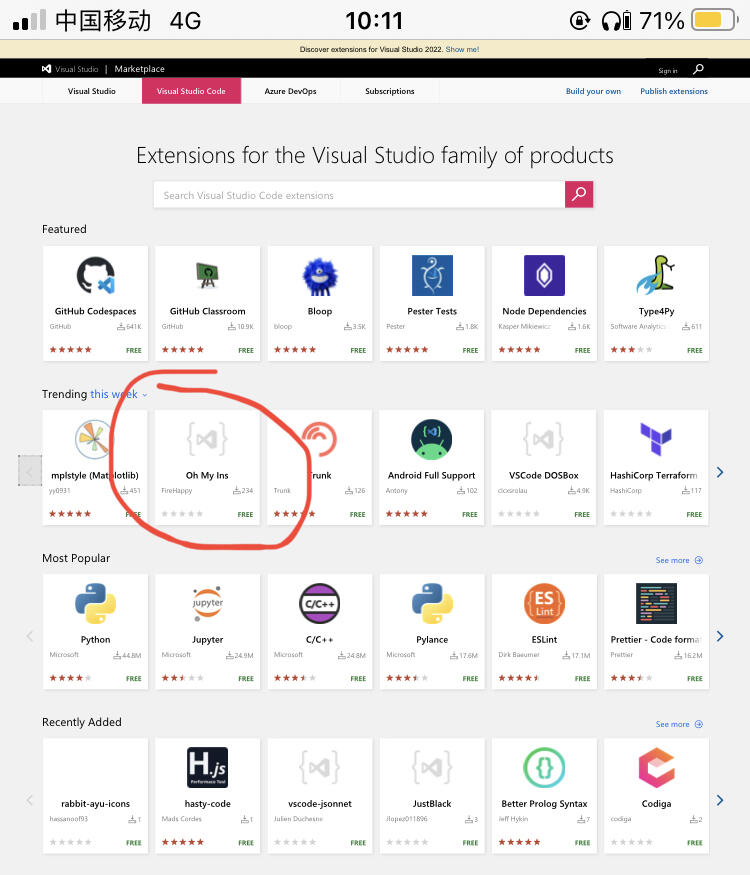Image resolution: width=750 pixels, height=875 pixels.
Task: Click the Sign in link
Action: (x=667, y=70)
